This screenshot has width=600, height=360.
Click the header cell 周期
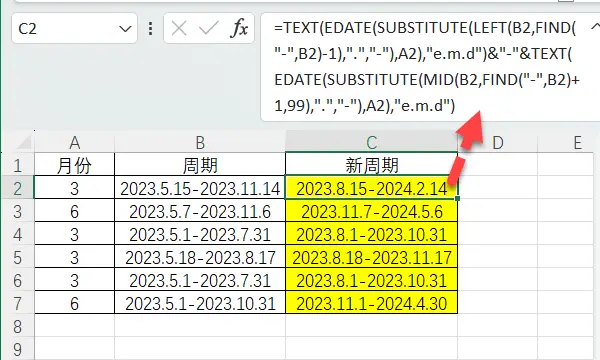pyautogui.click(x=200, y=165)
